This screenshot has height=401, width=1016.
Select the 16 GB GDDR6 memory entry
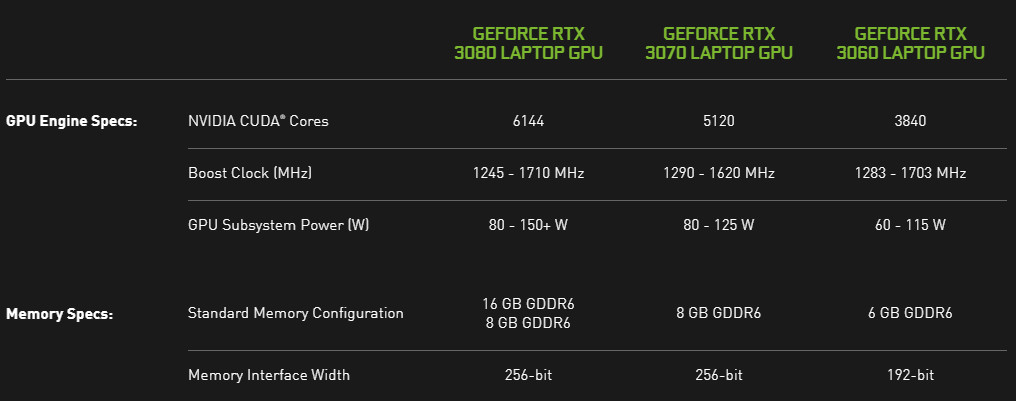coord(528,303)
